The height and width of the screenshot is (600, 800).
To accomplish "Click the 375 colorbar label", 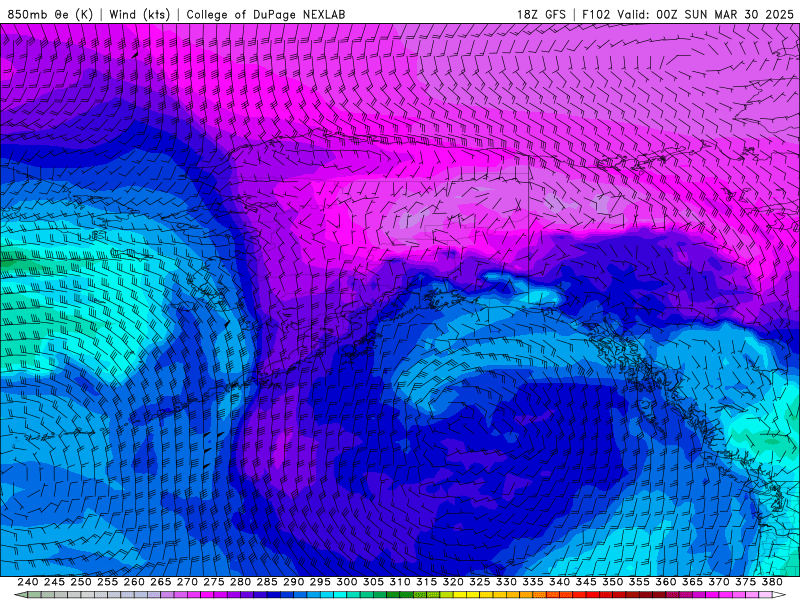I will tap(745, 582).
